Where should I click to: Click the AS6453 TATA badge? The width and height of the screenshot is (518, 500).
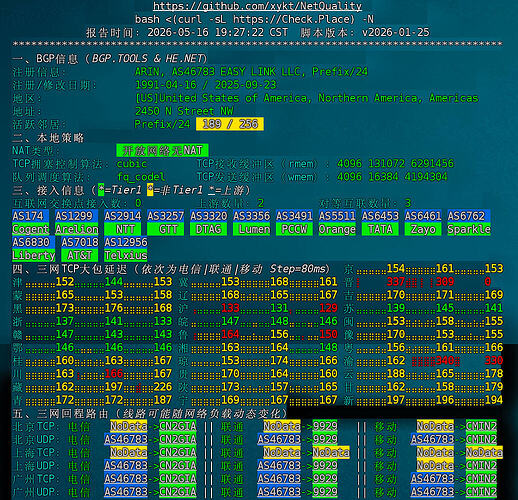click(x=380, y=223)
